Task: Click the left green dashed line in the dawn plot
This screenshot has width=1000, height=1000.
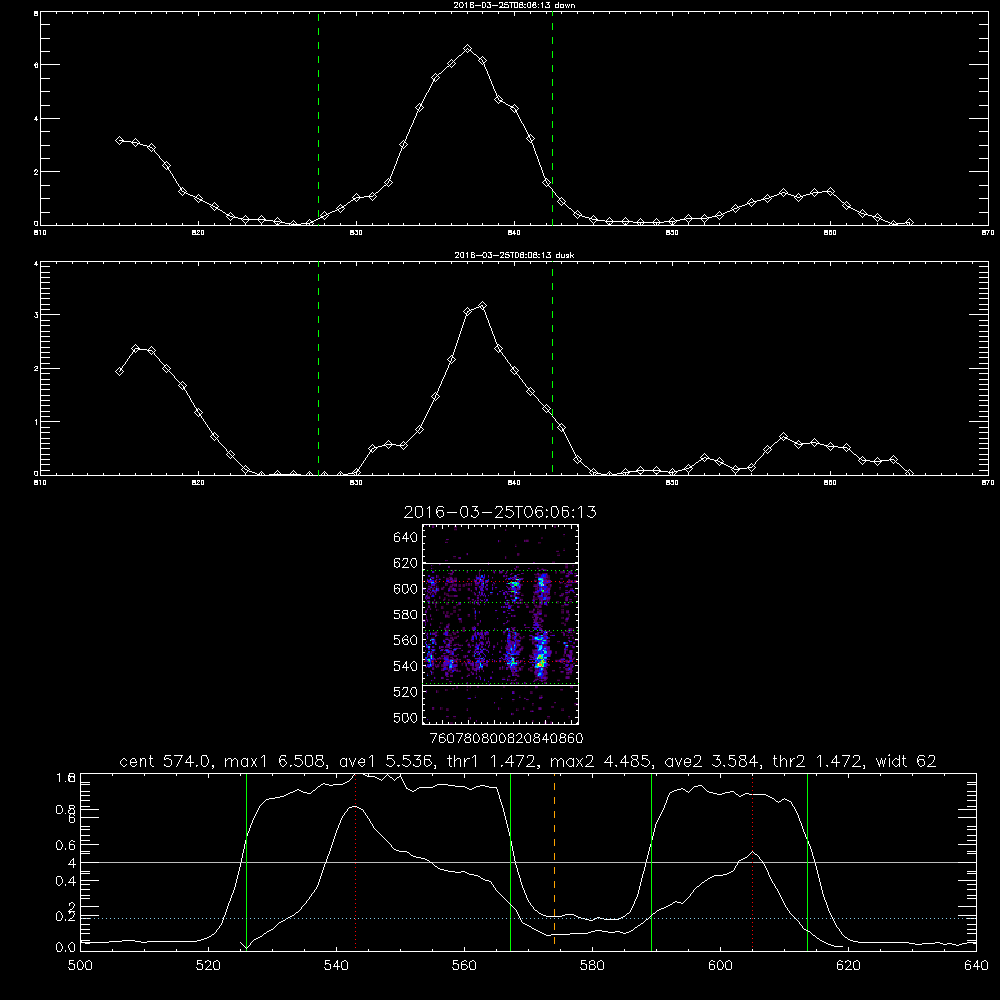Action: pyautogui.click(x=318, y=118)
